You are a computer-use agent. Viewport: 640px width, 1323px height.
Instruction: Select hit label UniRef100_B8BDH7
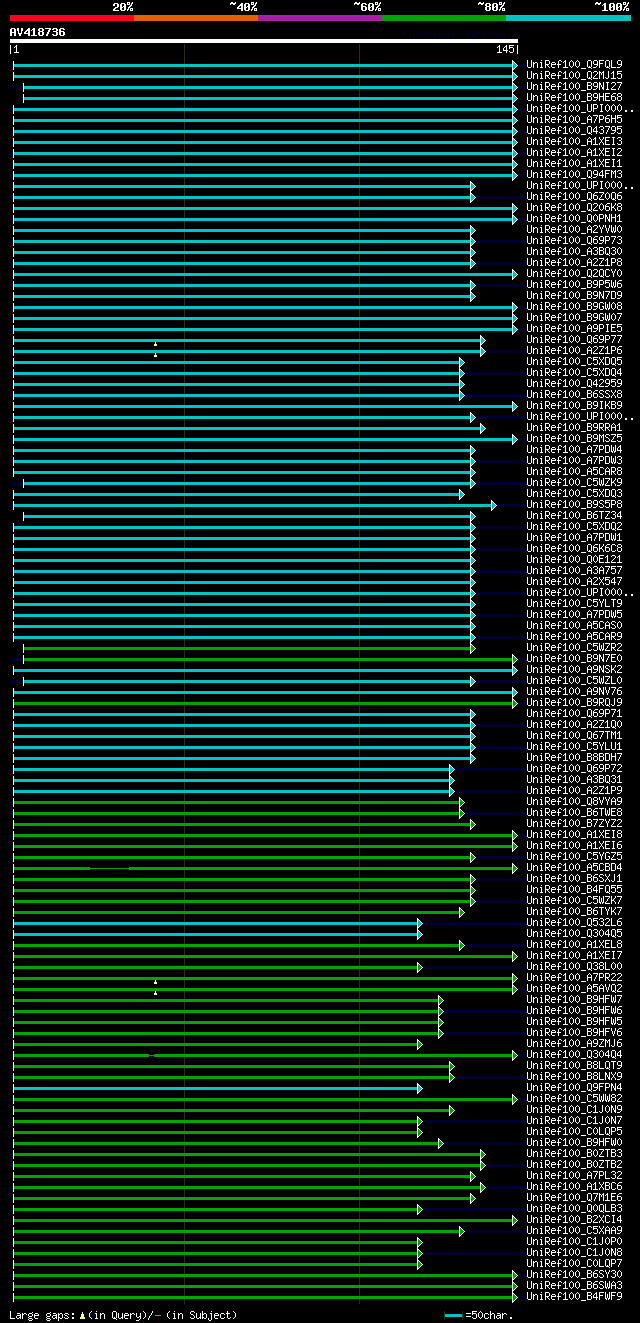(574, 757)
